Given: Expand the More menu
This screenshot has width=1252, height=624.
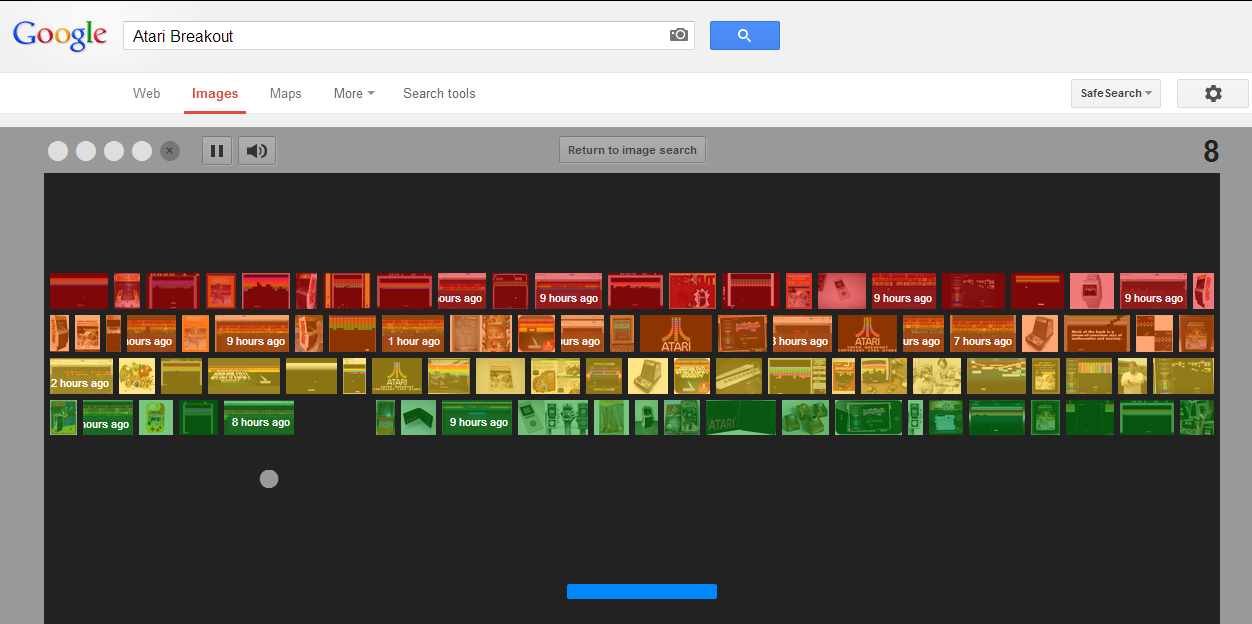Looking at the screenshot, I should point(354,93).
